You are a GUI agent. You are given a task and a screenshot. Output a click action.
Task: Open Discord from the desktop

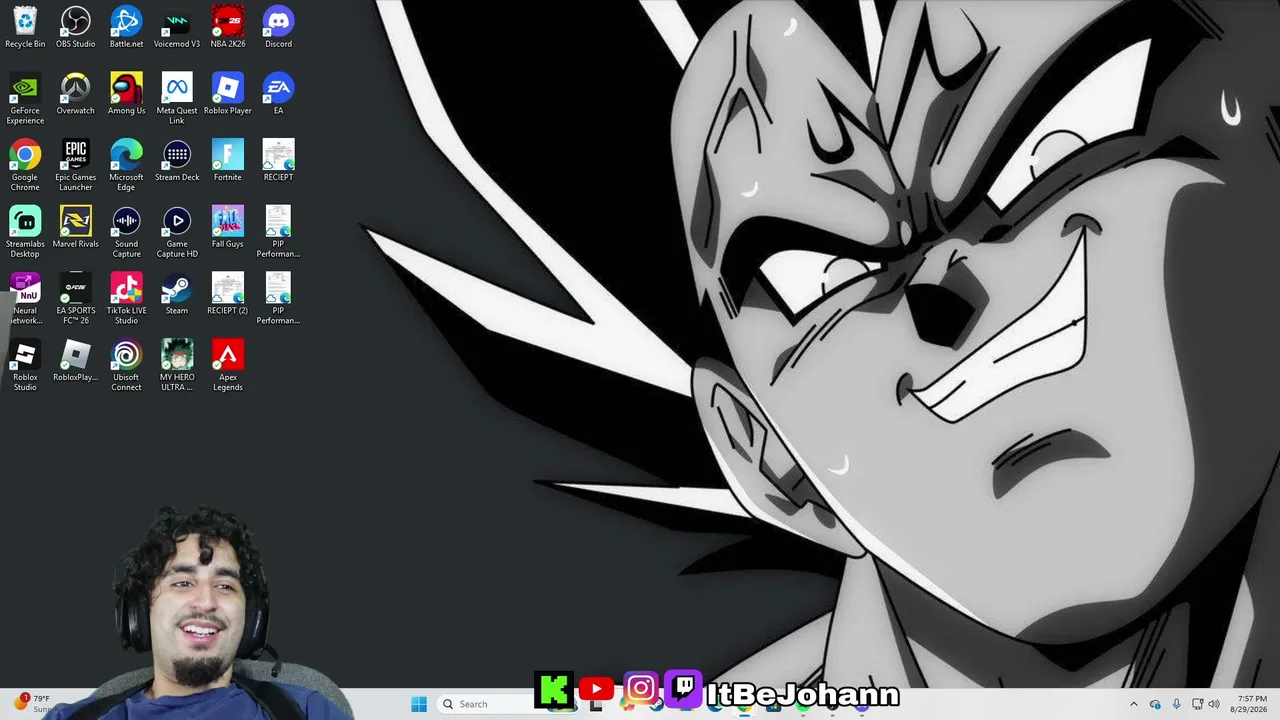(278, 27)
